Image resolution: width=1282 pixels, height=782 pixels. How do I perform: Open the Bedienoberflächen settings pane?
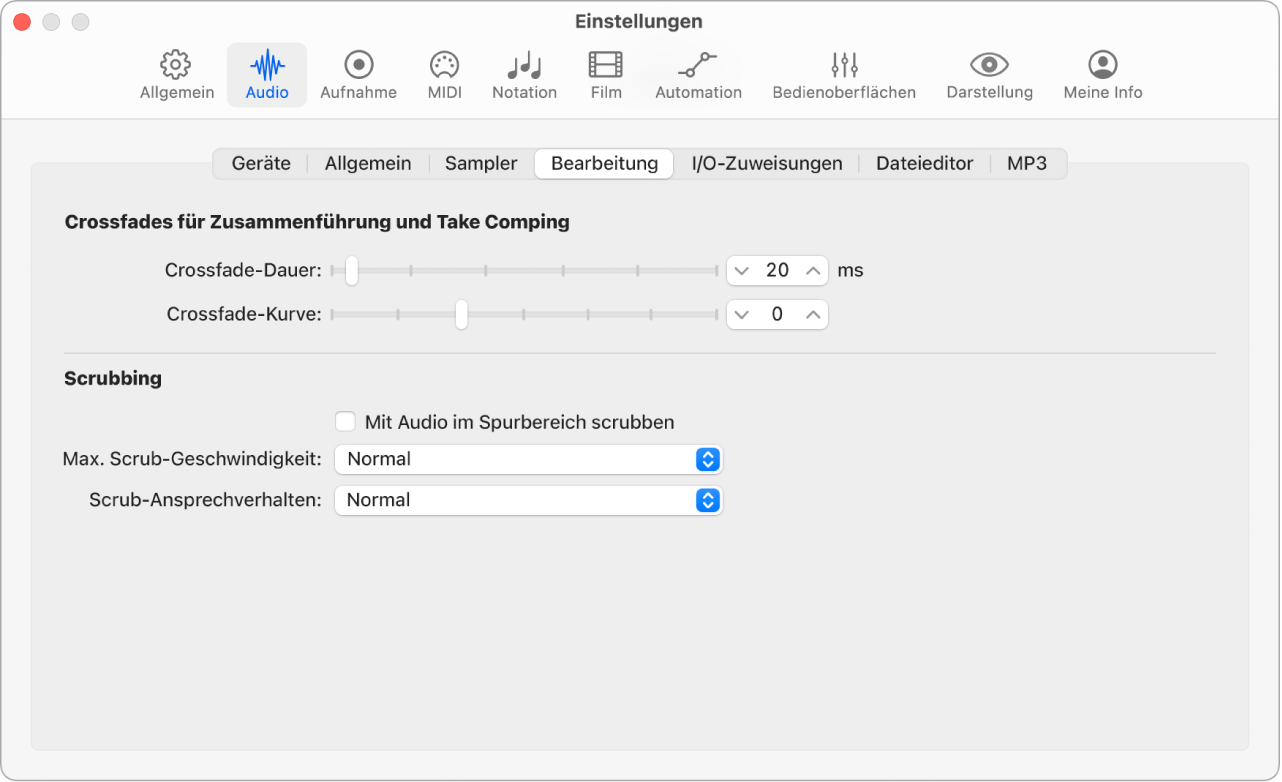[x=843, y=74]
